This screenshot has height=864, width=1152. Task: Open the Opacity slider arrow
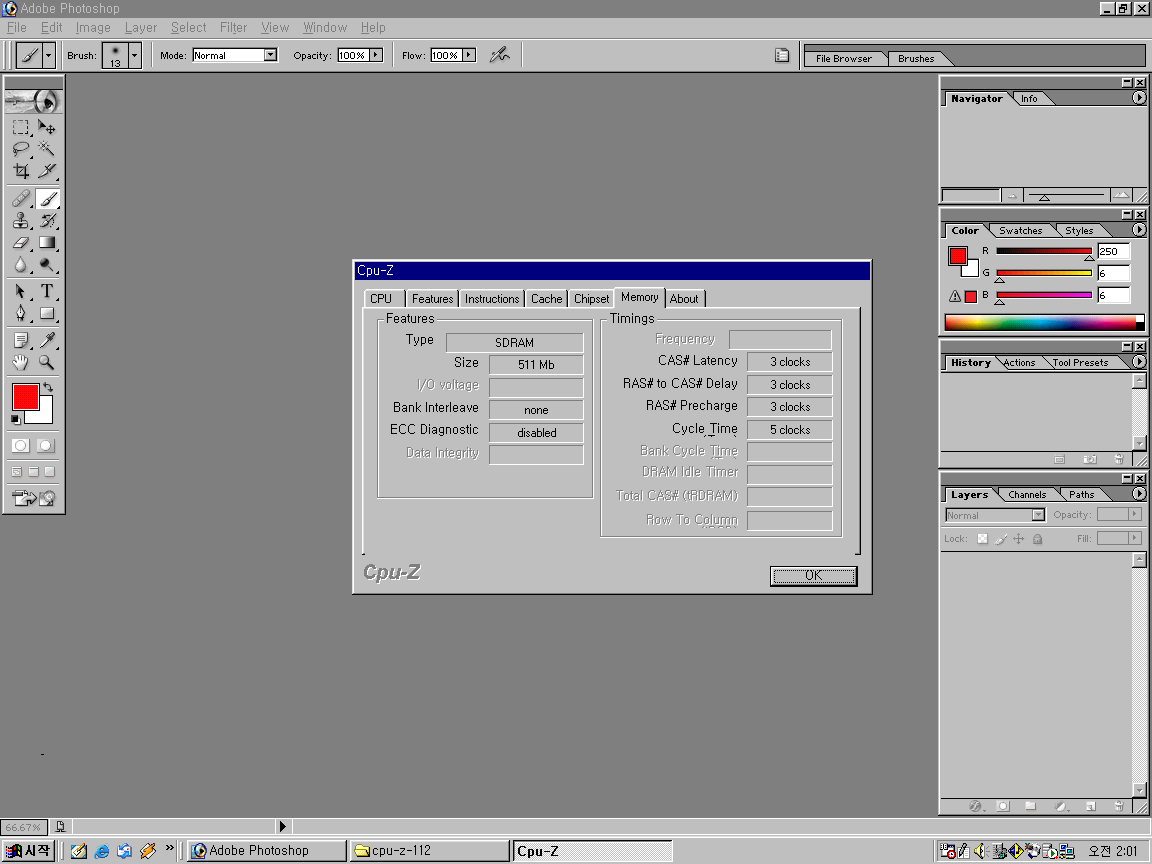click(376, 55)
